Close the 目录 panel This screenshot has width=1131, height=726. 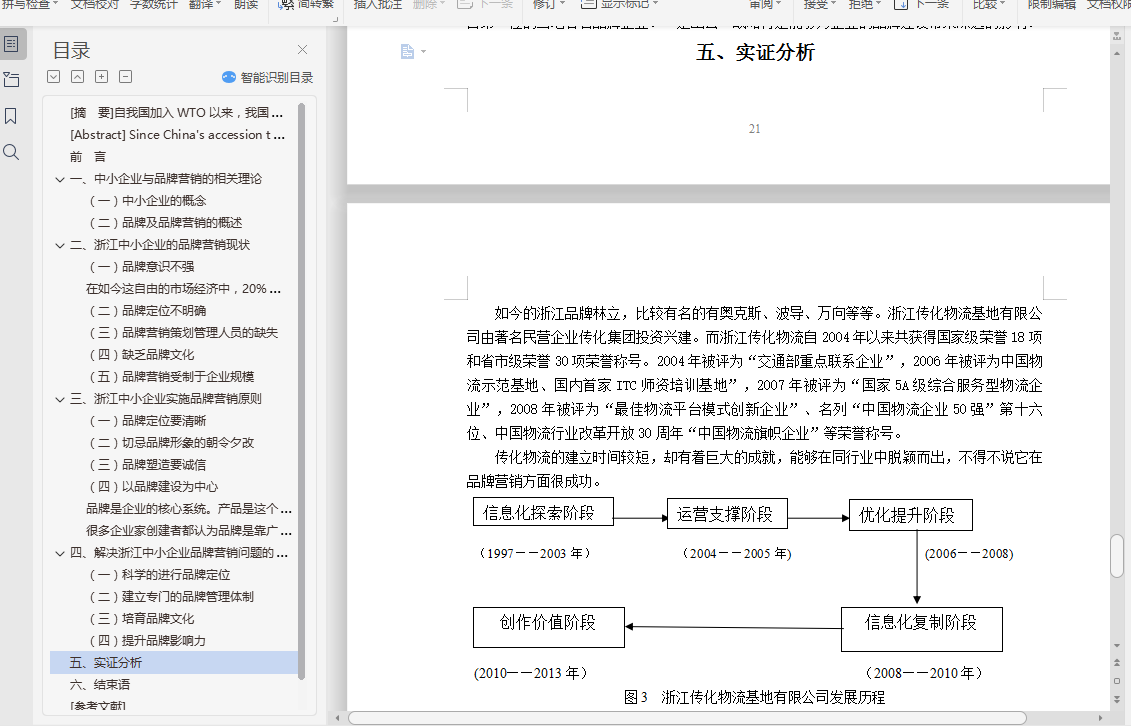[302, 50]
